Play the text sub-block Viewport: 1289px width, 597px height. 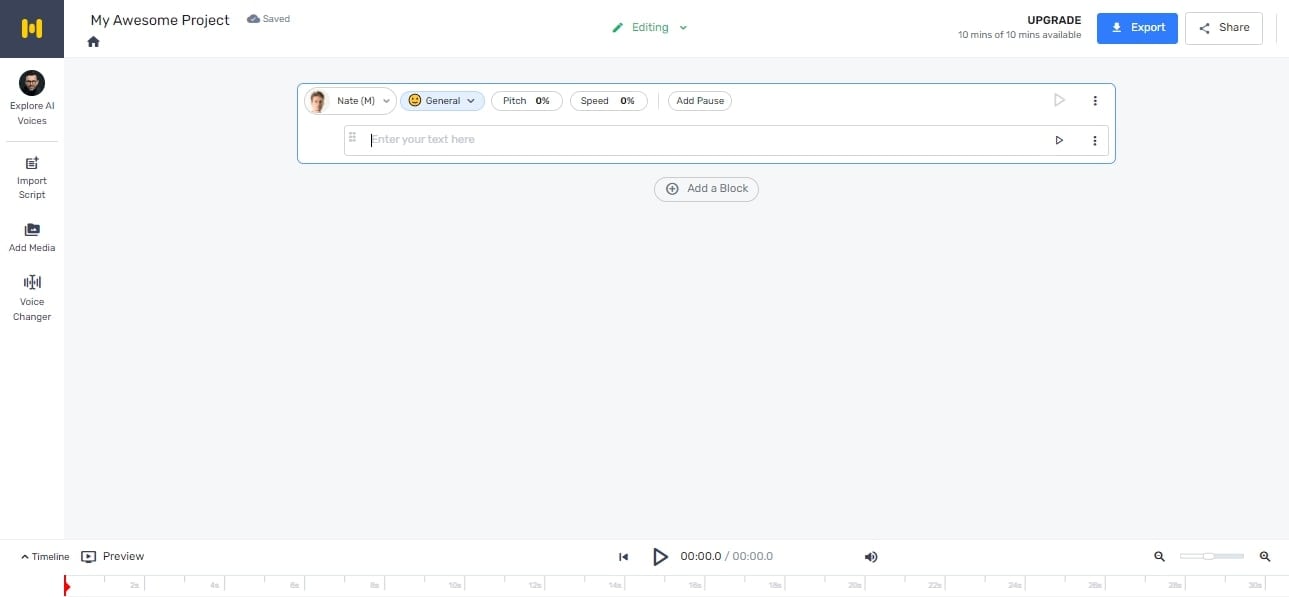pos(1059,140)
